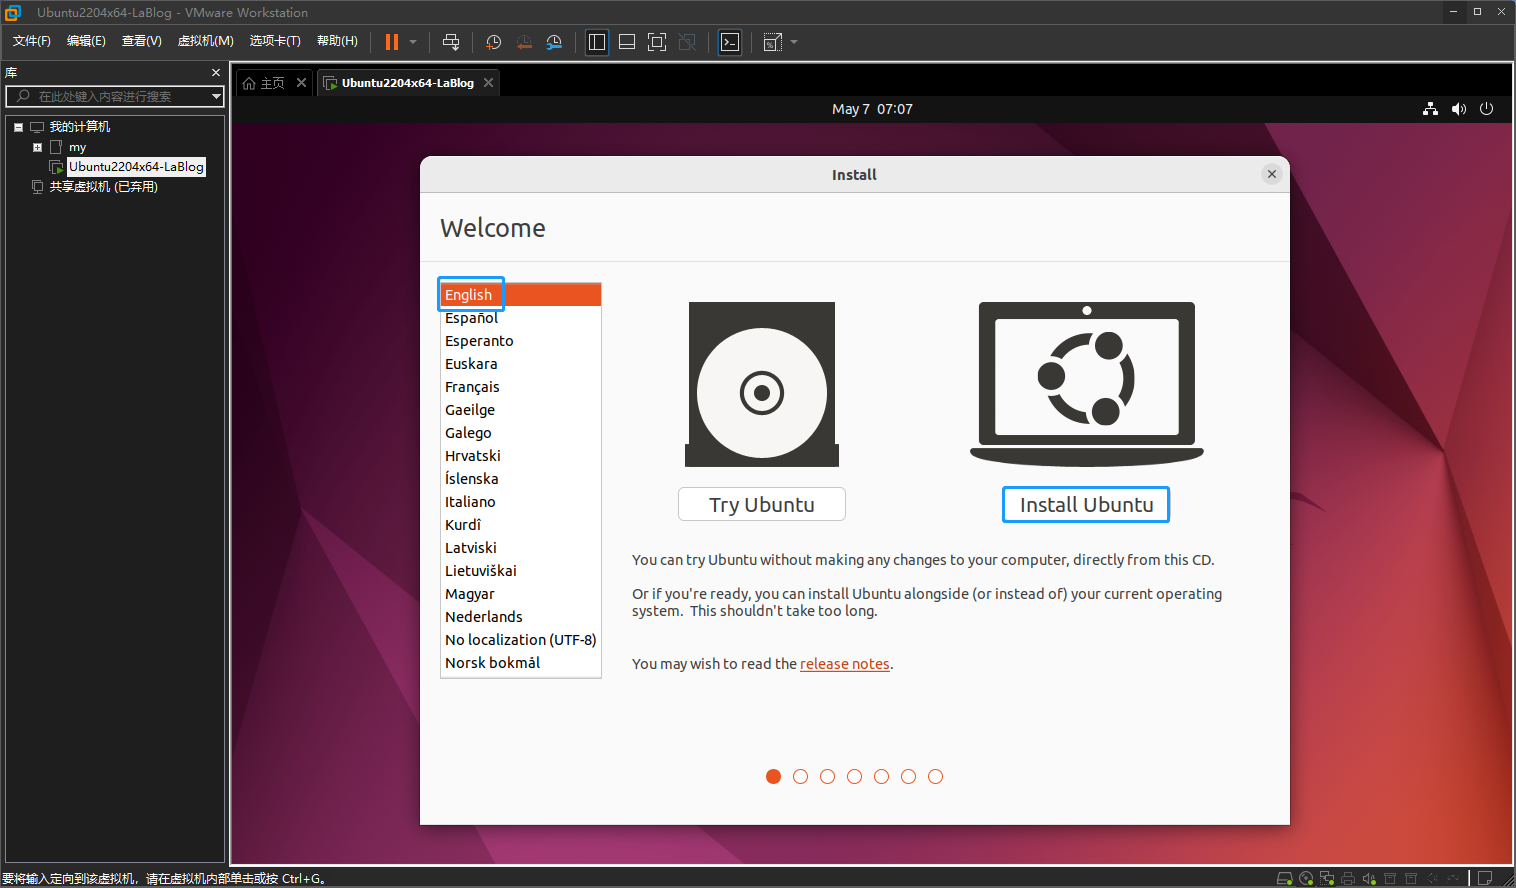
Task: Take a snapshot of this virtual machine
Action: pos(493,42)
